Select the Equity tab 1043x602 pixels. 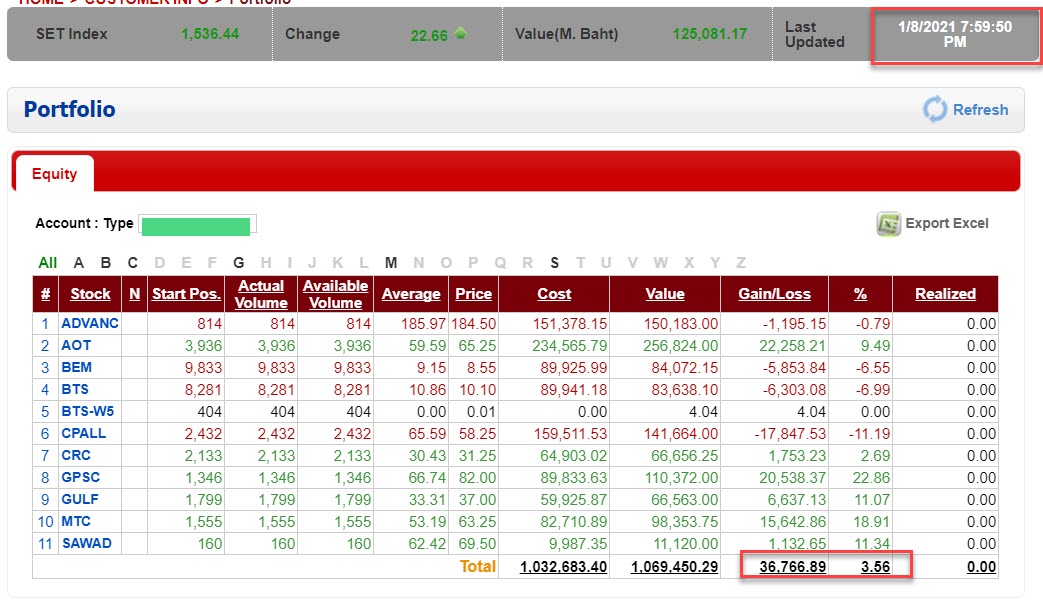55,174
